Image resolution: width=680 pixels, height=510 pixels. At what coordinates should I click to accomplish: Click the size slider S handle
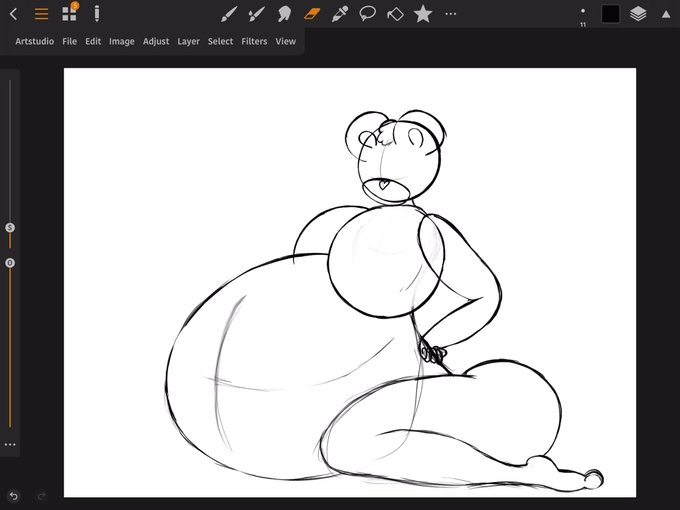coord(10,228)
